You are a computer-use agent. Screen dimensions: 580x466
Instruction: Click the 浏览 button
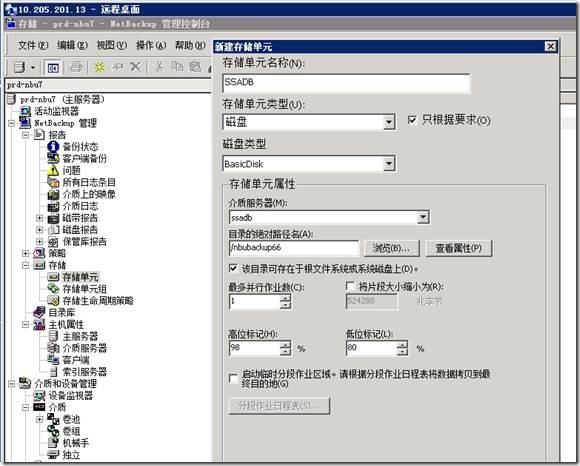(391, 248)
